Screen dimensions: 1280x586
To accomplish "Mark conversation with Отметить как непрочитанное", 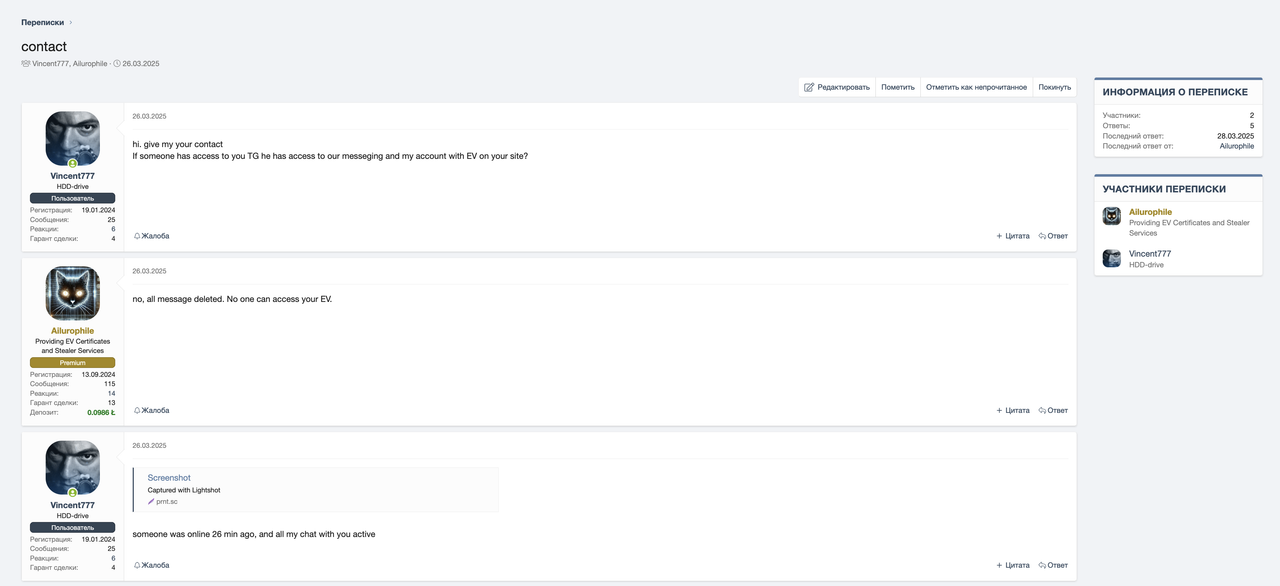I will pos(976,87).
